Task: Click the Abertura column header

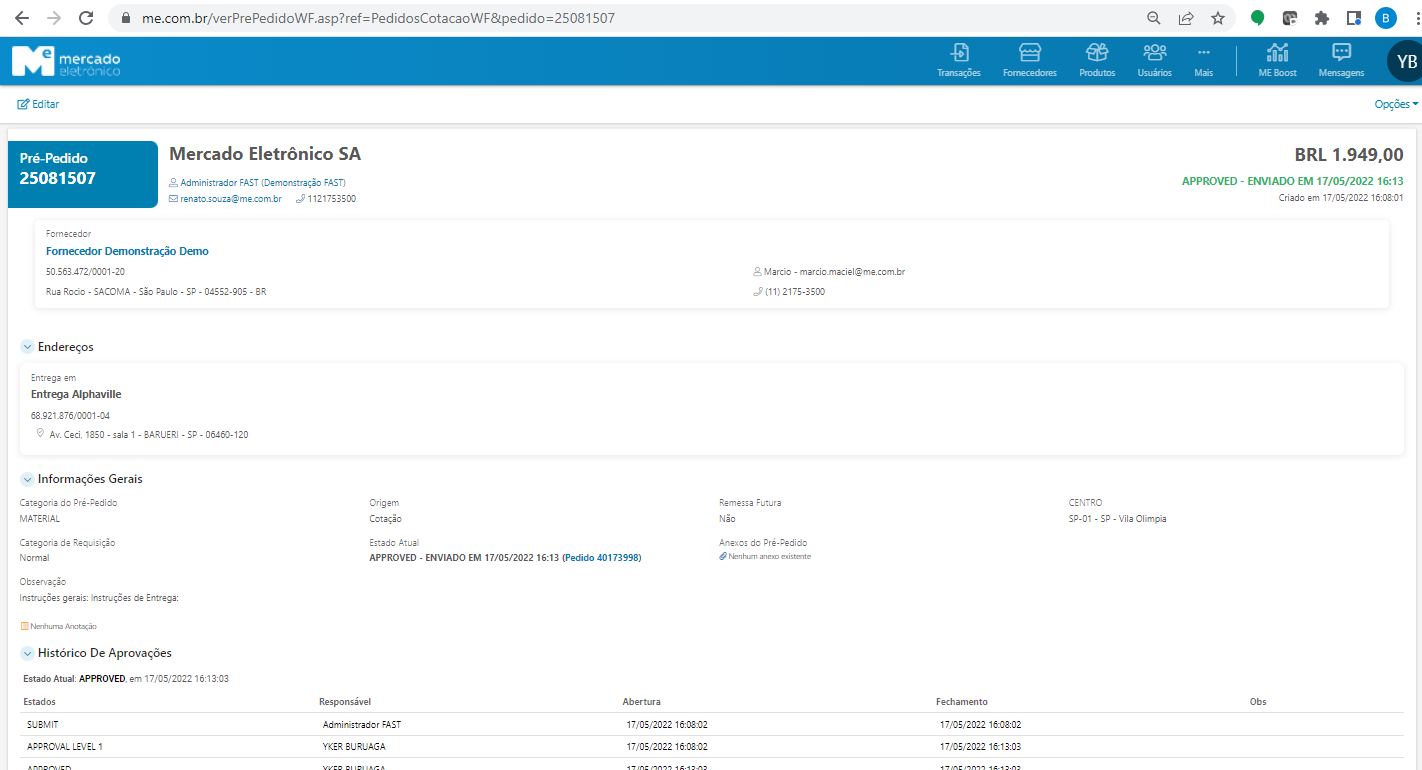Action: [x=641, y=702]
